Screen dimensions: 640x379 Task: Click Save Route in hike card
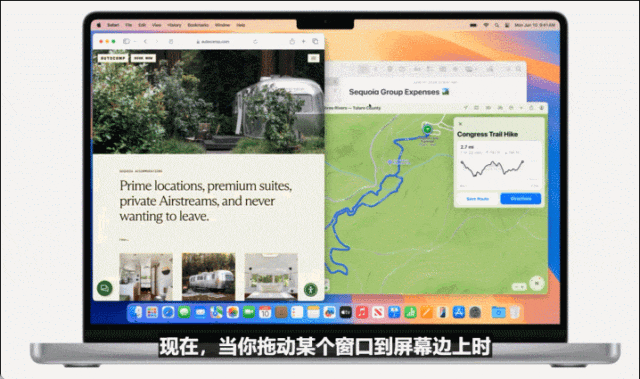[478, 199]
